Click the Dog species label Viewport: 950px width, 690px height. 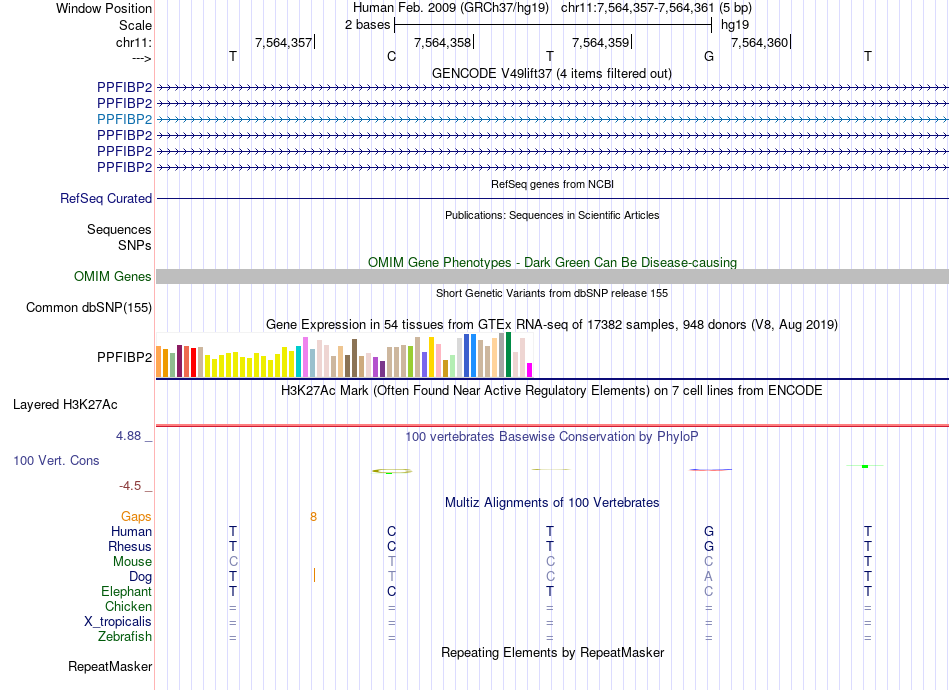click(140, 577)
